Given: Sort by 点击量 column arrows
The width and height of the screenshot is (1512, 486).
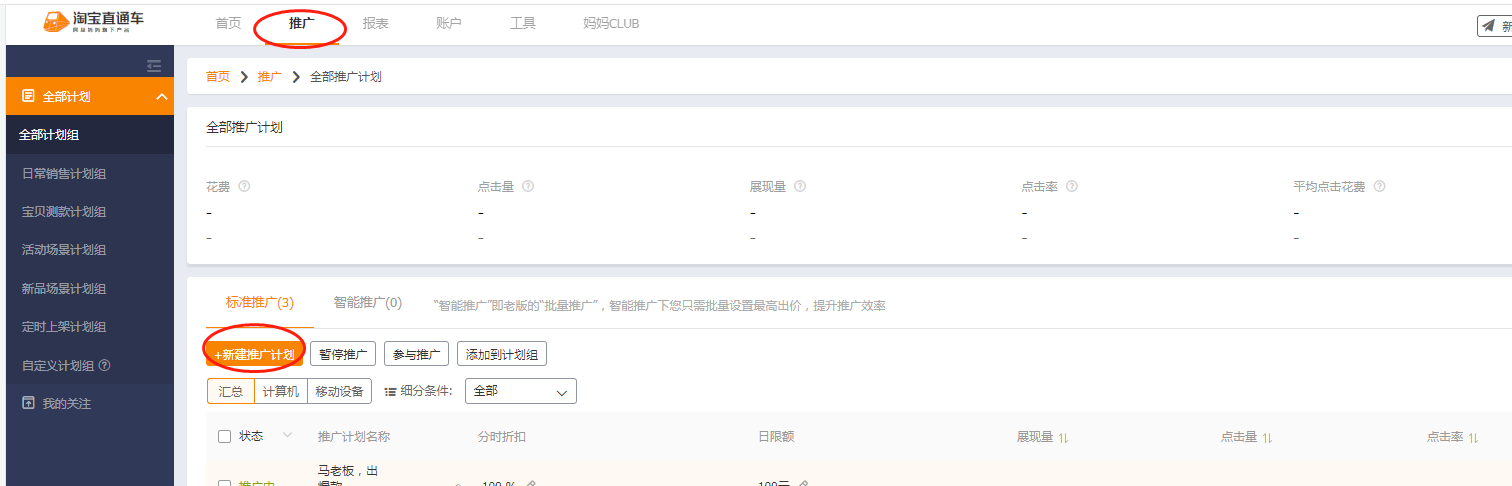Looking at the screenshot, I should pos(1267,437).
